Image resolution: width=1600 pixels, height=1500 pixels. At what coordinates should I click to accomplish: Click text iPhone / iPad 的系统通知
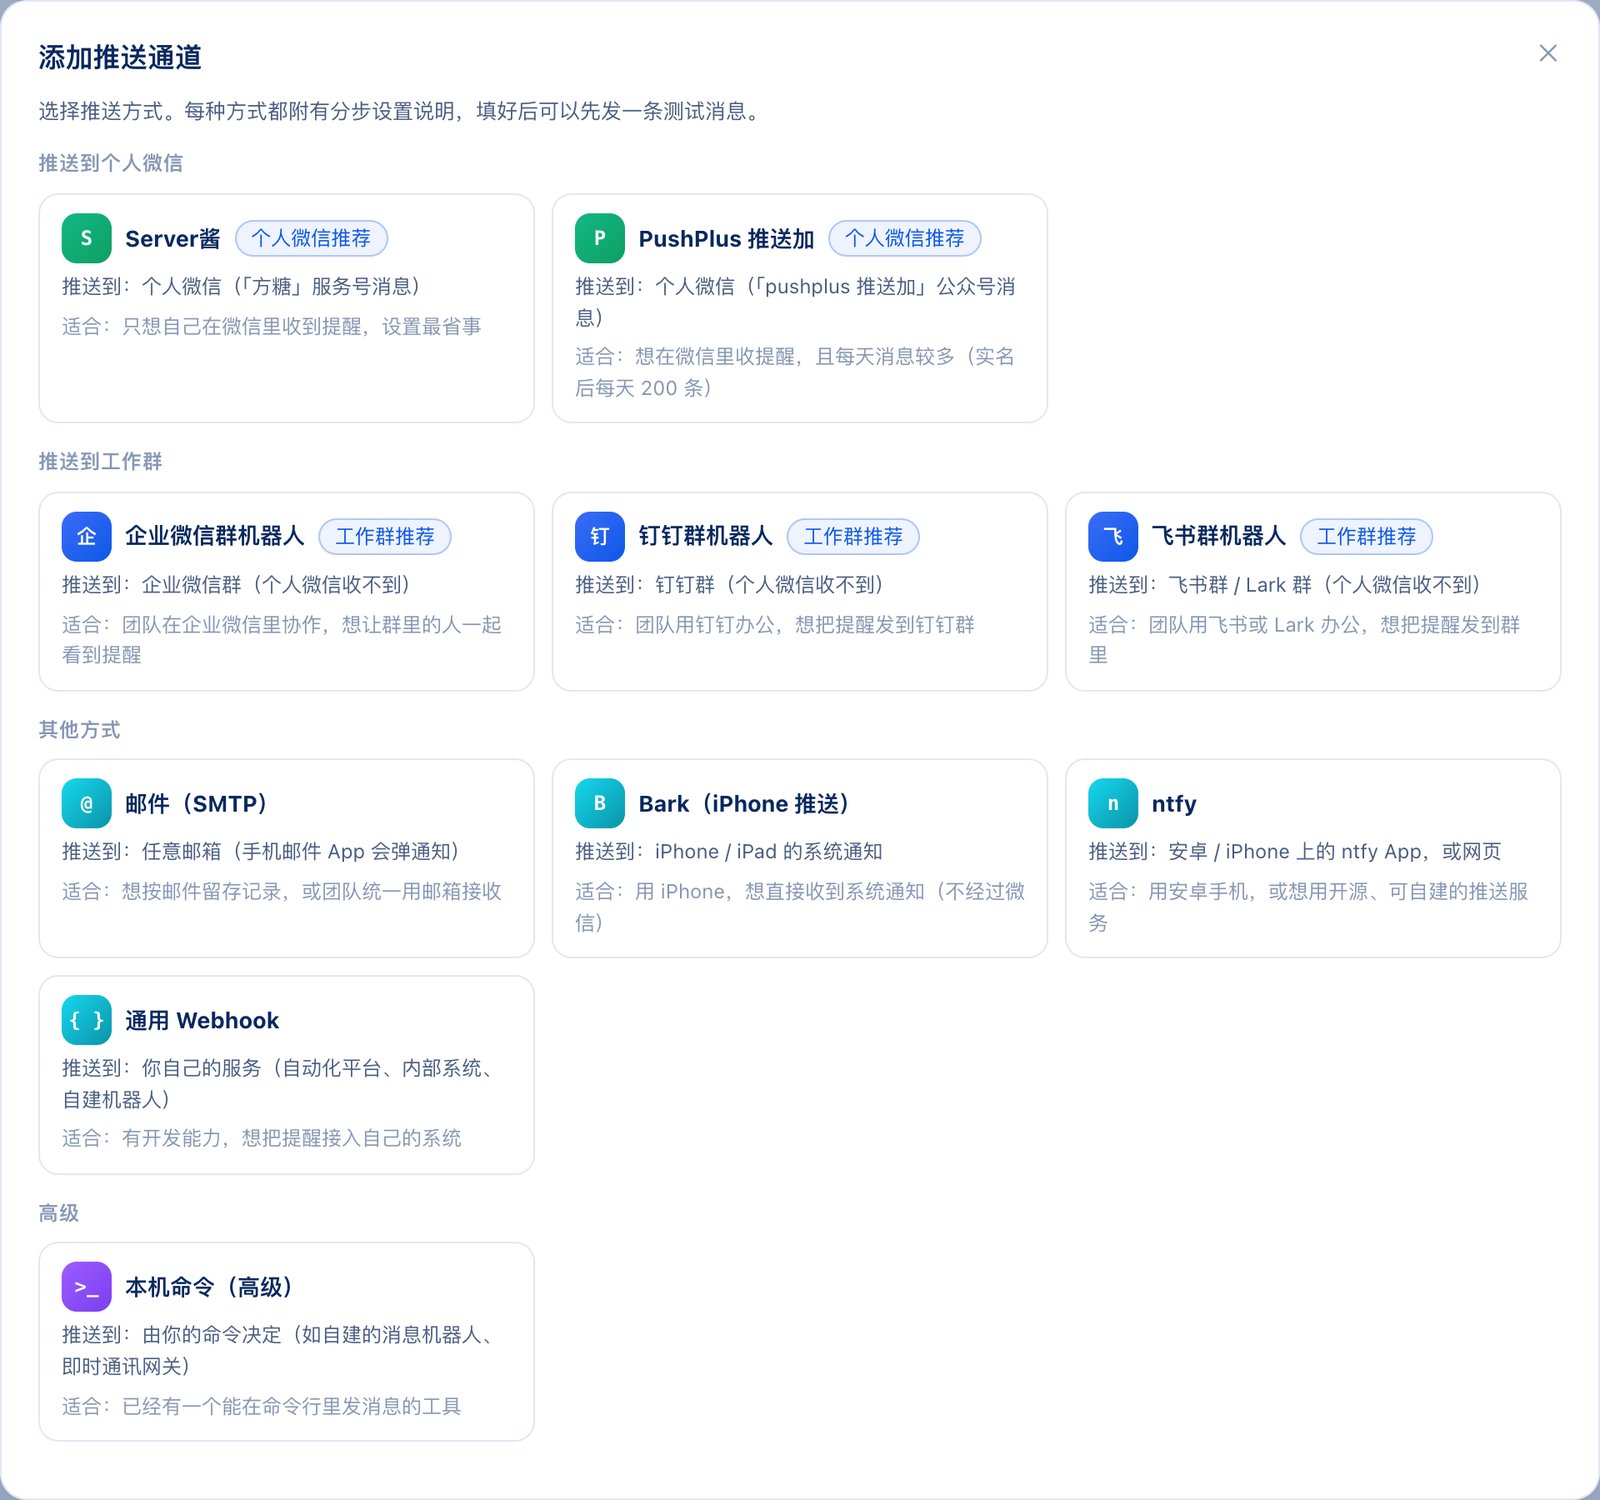click(x=768, y=851)
